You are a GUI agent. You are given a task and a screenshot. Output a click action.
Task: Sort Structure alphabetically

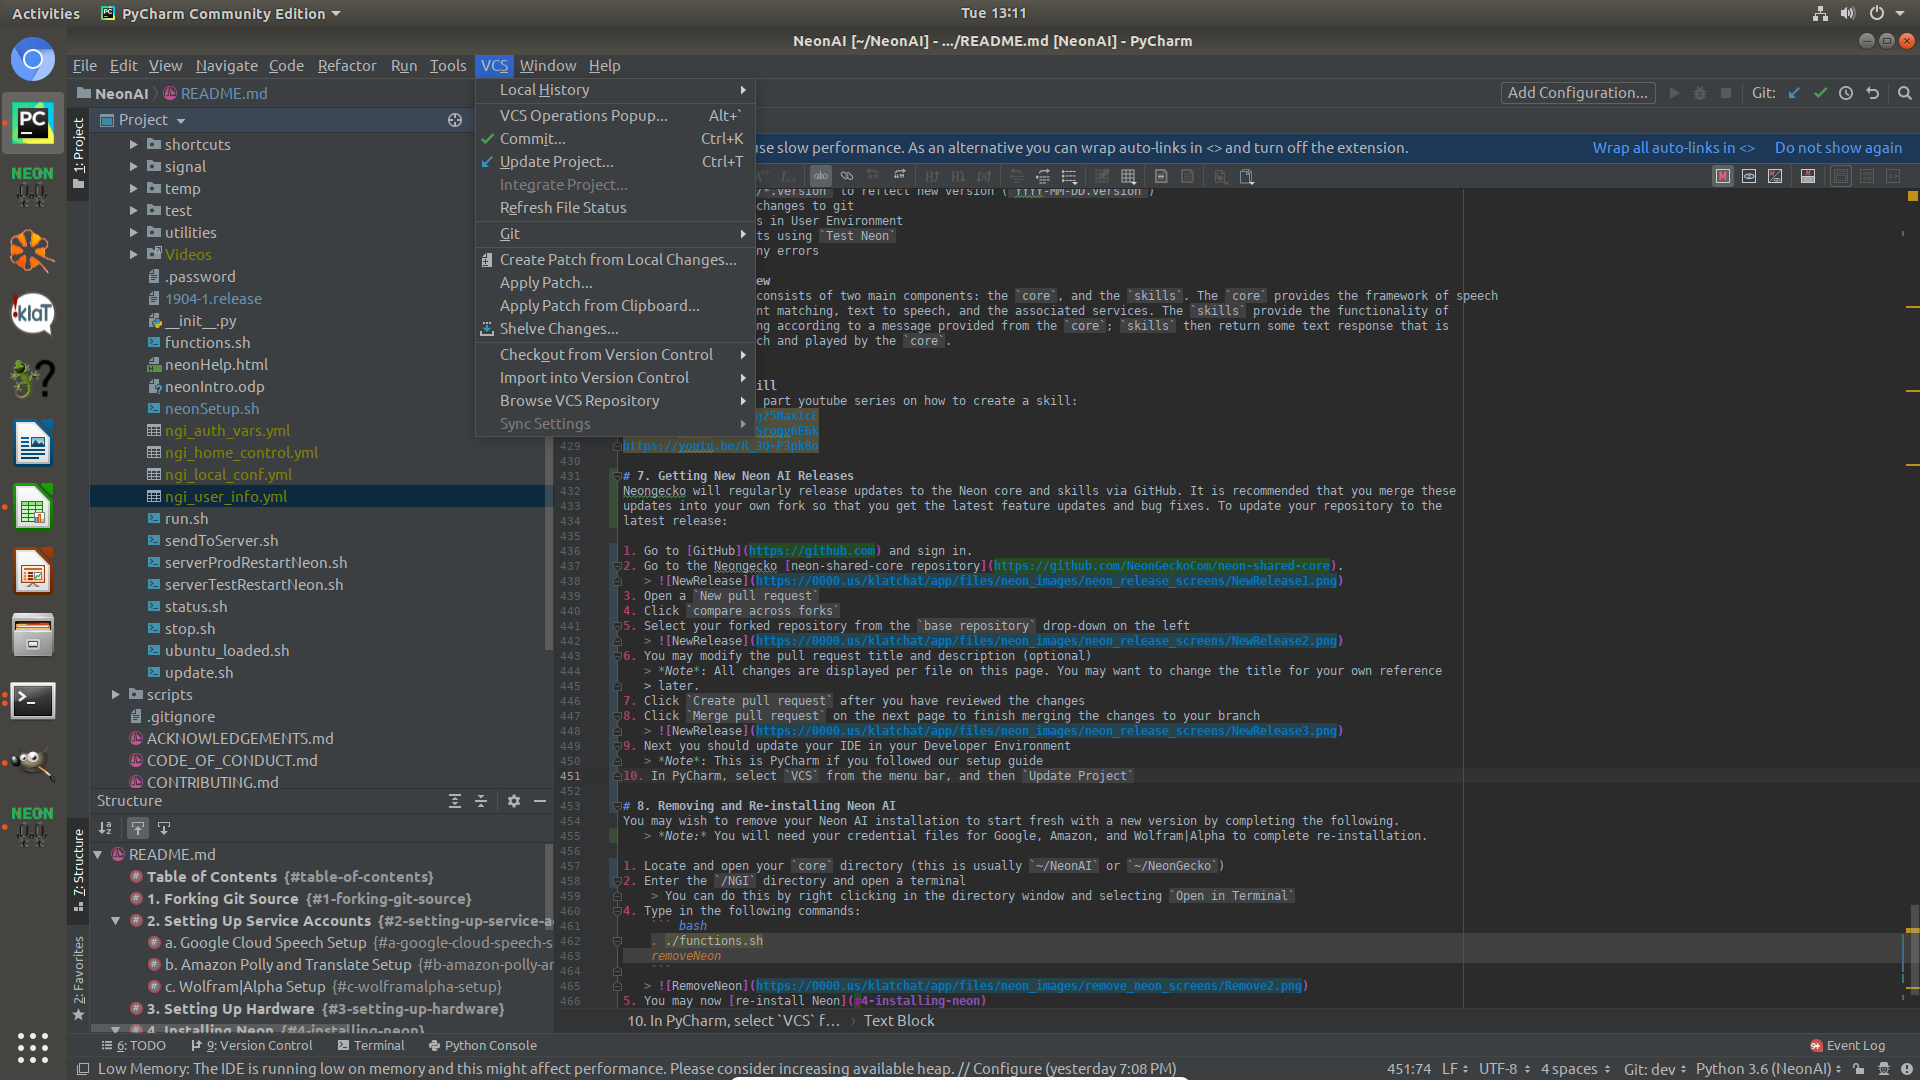pos(105,828)
